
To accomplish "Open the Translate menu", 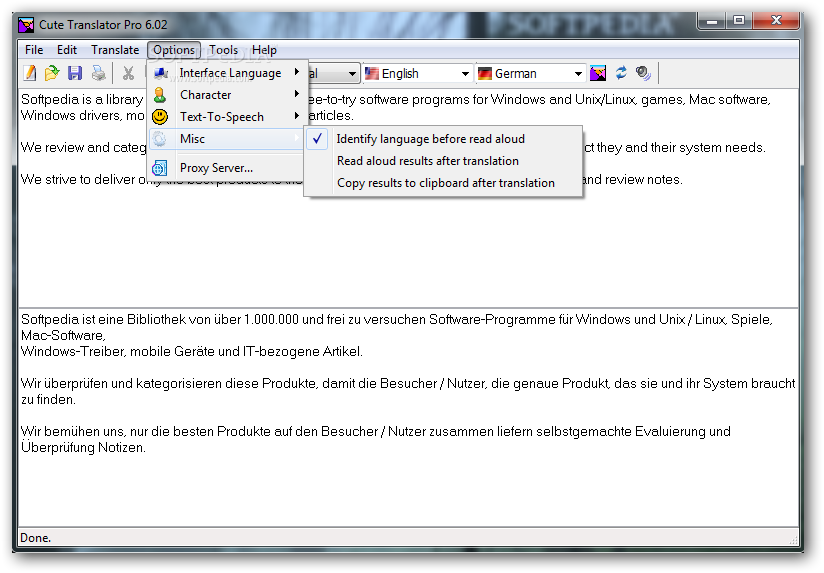I will (115, 50).
